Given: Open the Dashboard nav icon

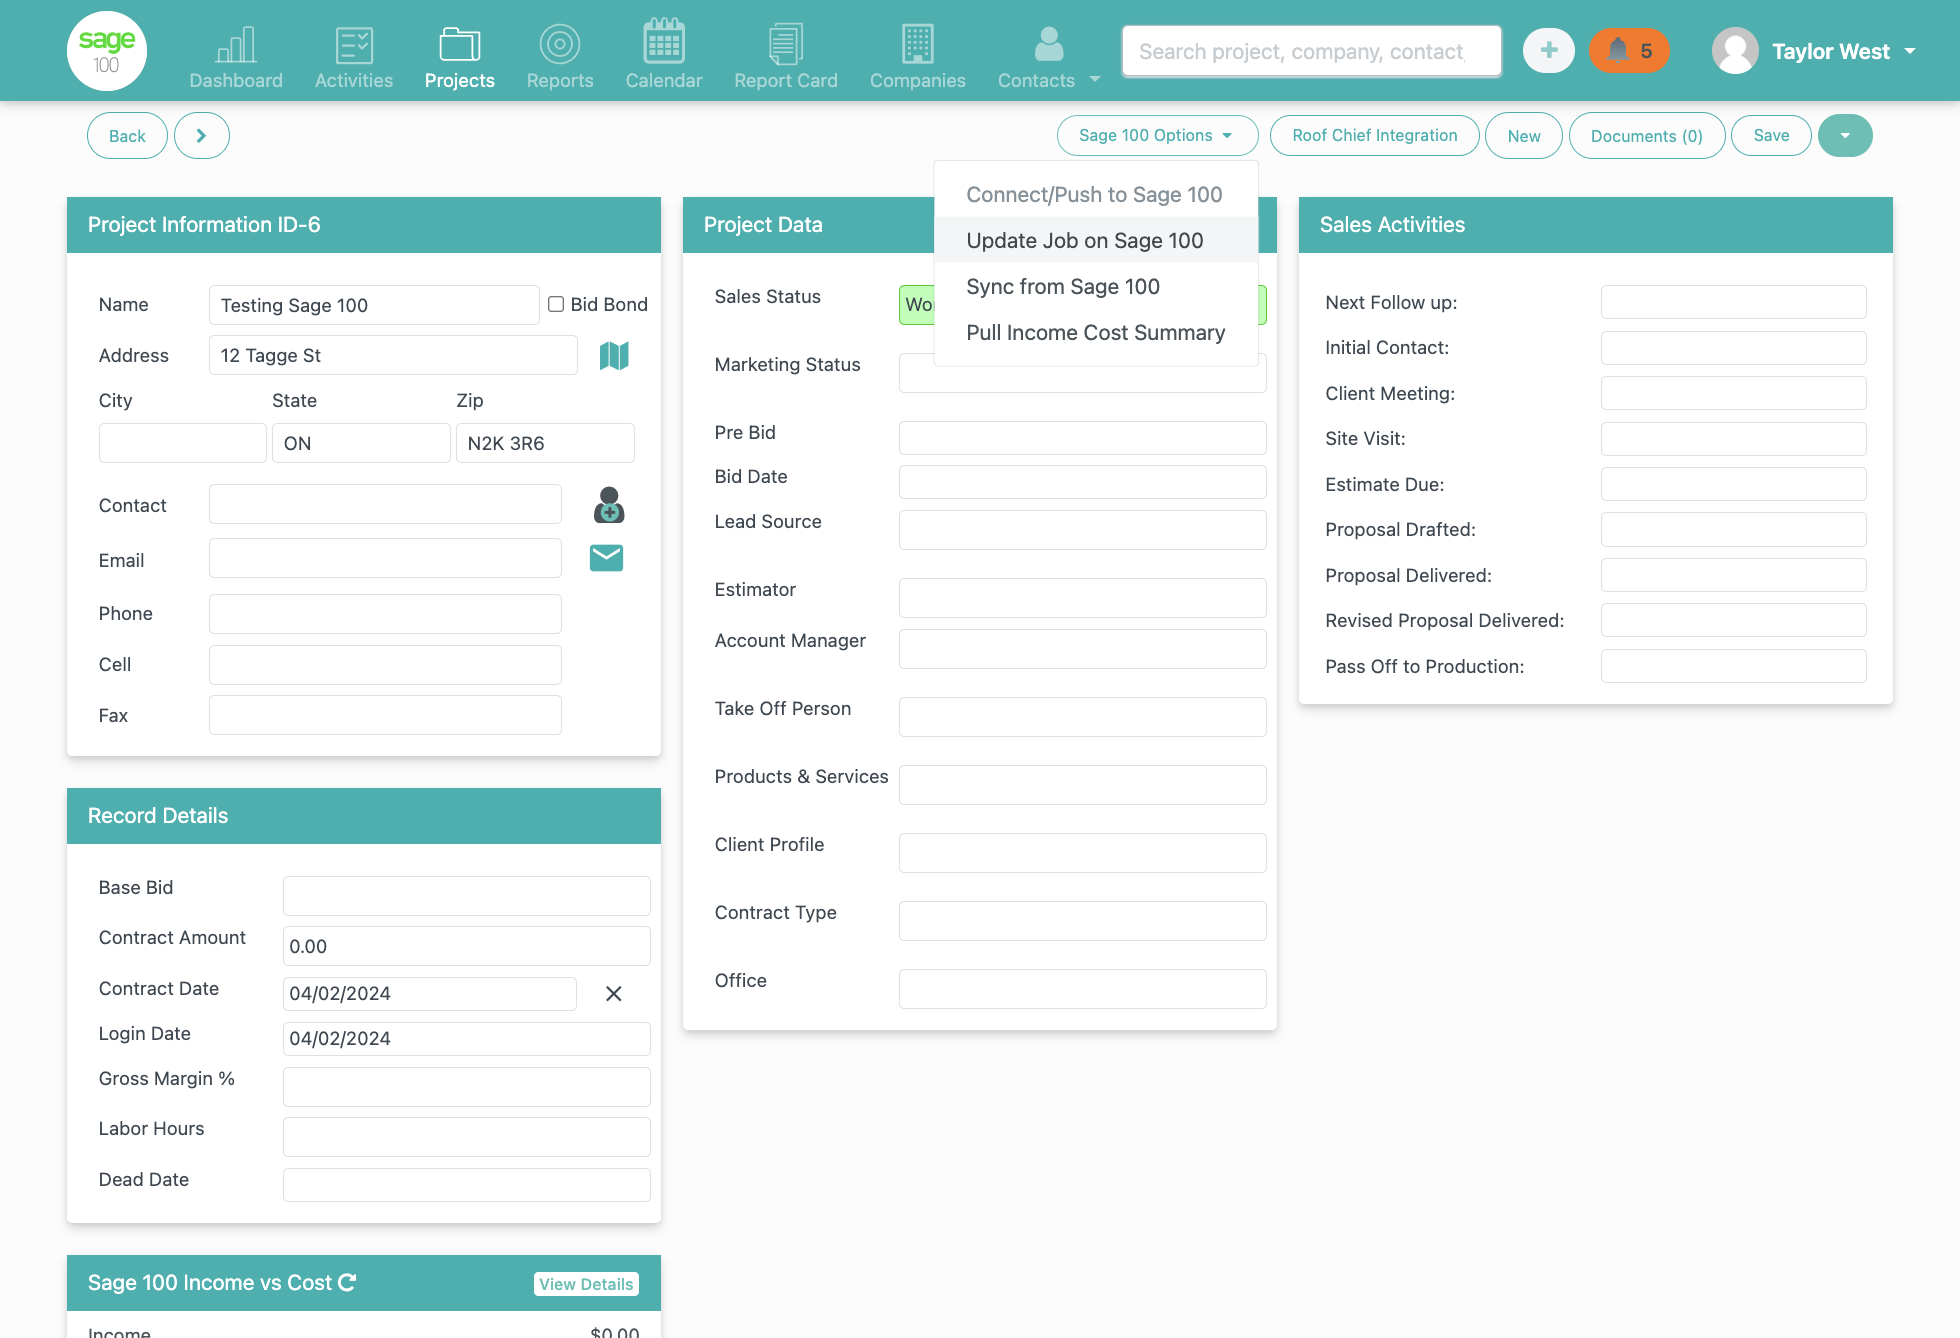Looking at the screenshot, I should click(x=236, y=45).
